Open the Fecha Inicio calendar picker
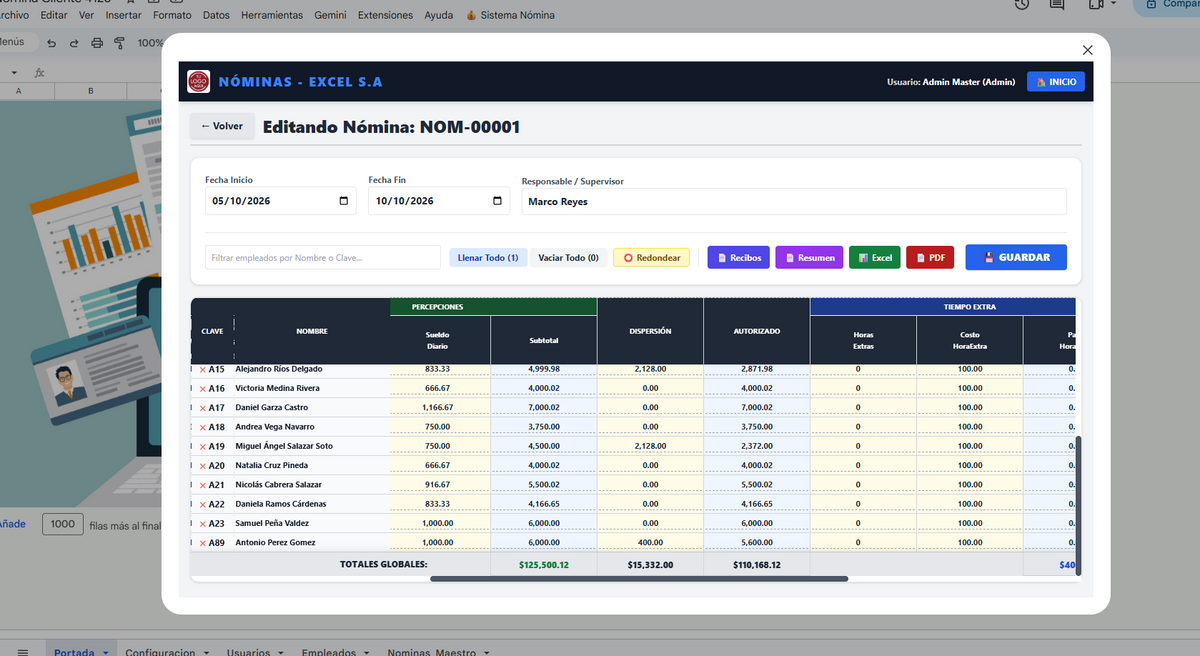This screenshot has height=656, width=1200. [x=344, y=201]
